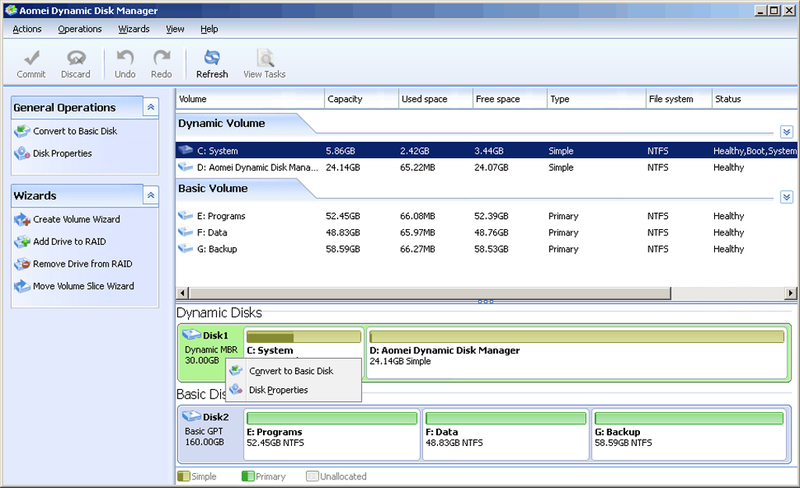Image resolution: width=800 pixels, height=488 pixels.
Task: Click the Redo arrow icon
Action: click(162, 58)
